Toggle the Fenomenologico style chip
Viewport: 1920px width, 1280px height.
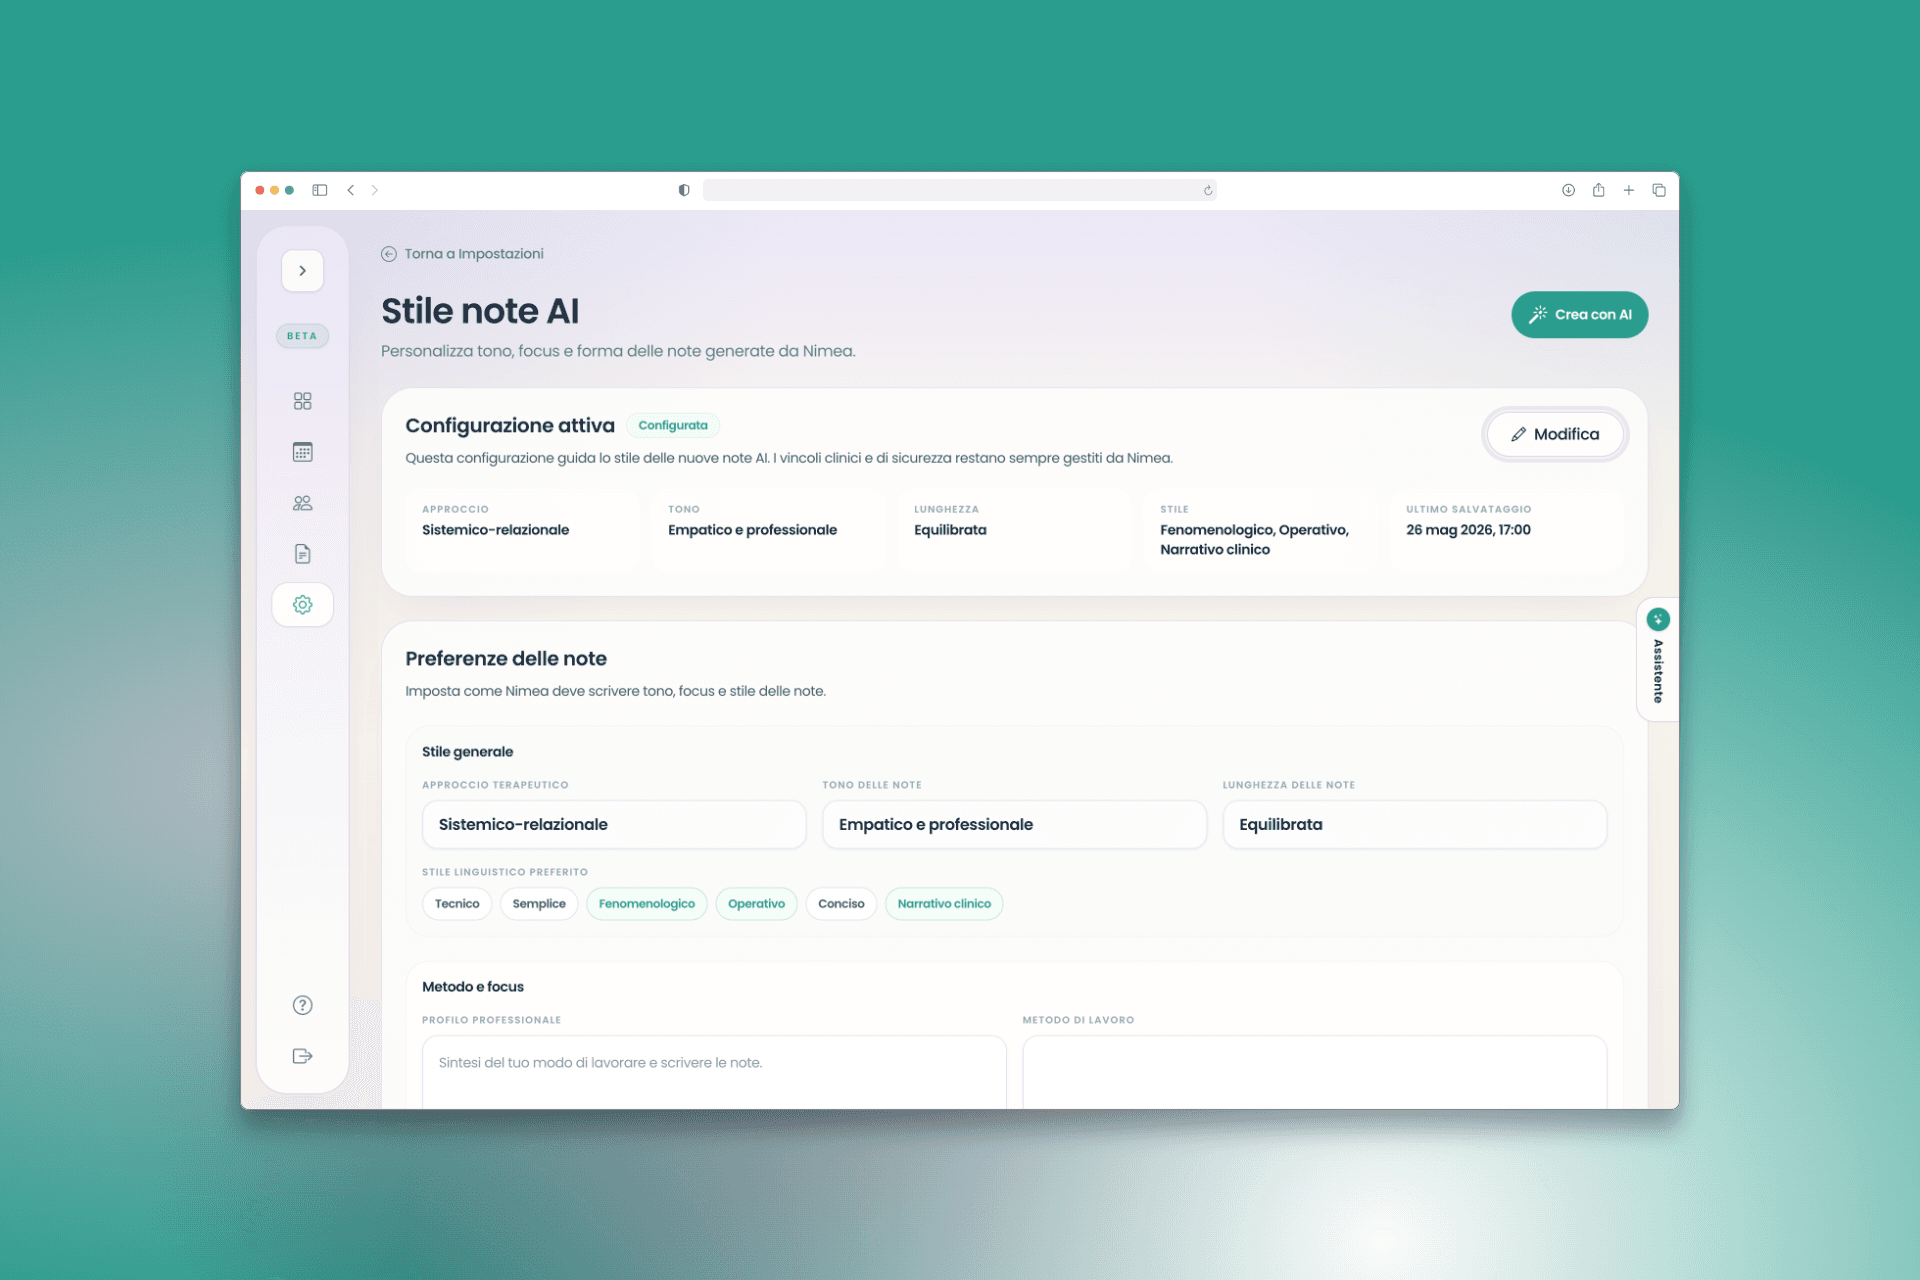(x=647, y=903)
